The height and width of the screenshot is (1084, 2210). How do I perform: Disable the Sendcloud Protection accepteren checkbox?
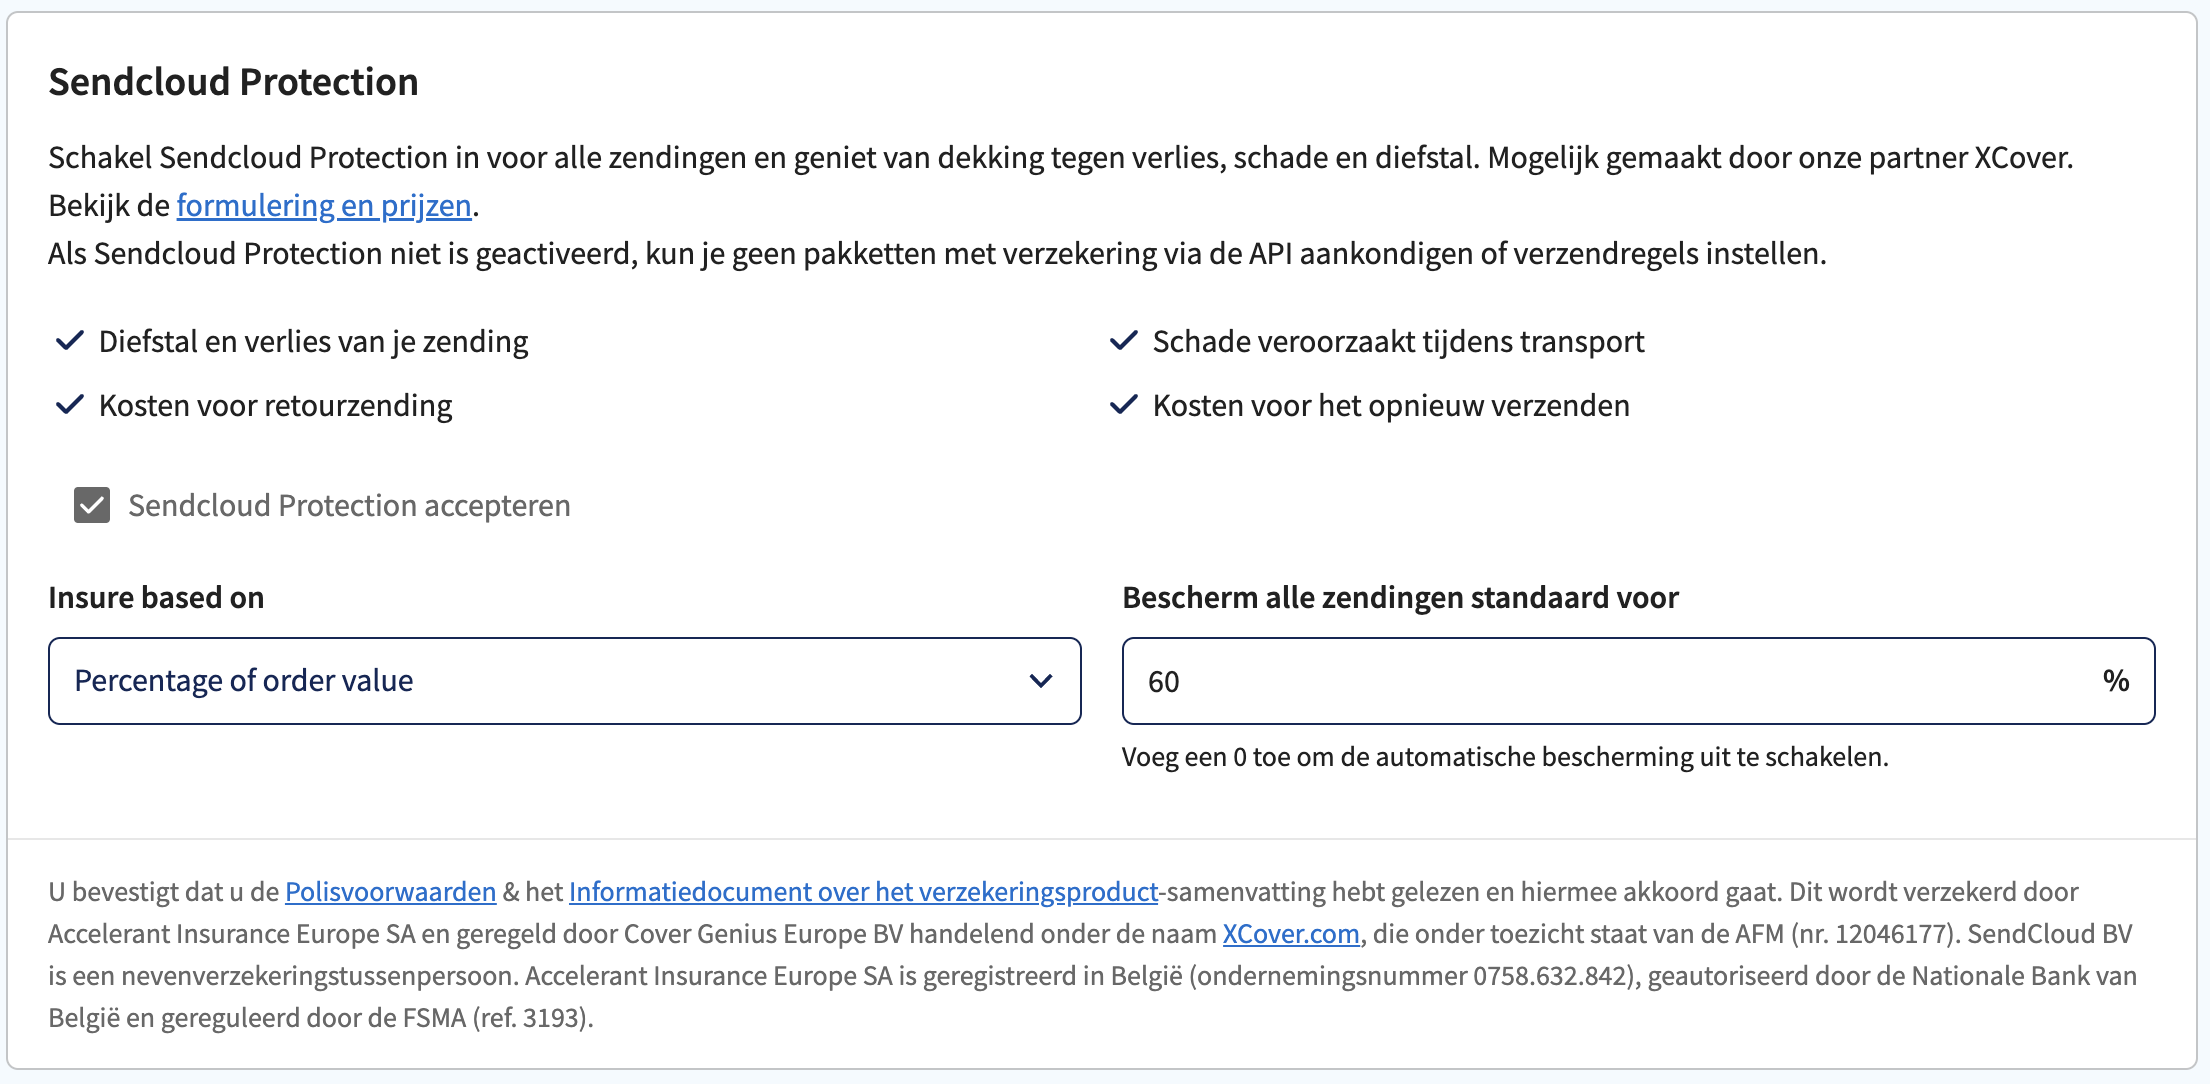click(91, 505)
